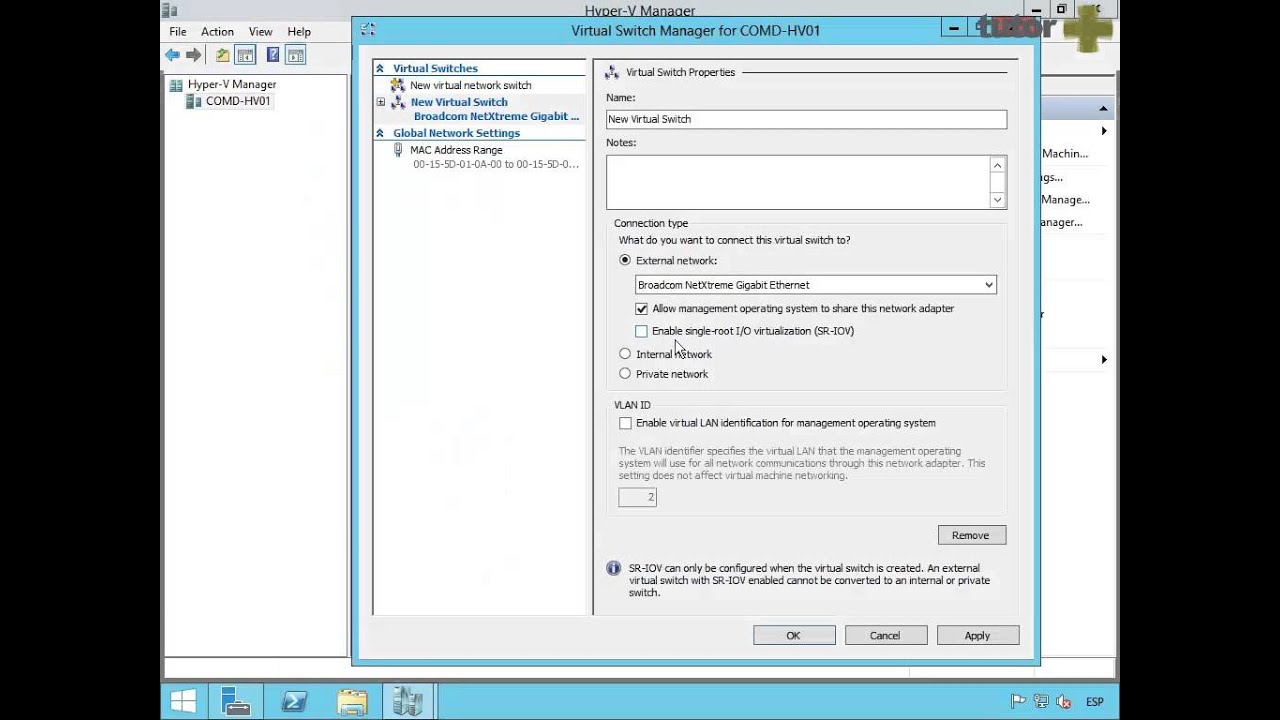Viewport: 1280px width, 720px height.
Task: Select the Private network radio button
Action: (625, 374)
